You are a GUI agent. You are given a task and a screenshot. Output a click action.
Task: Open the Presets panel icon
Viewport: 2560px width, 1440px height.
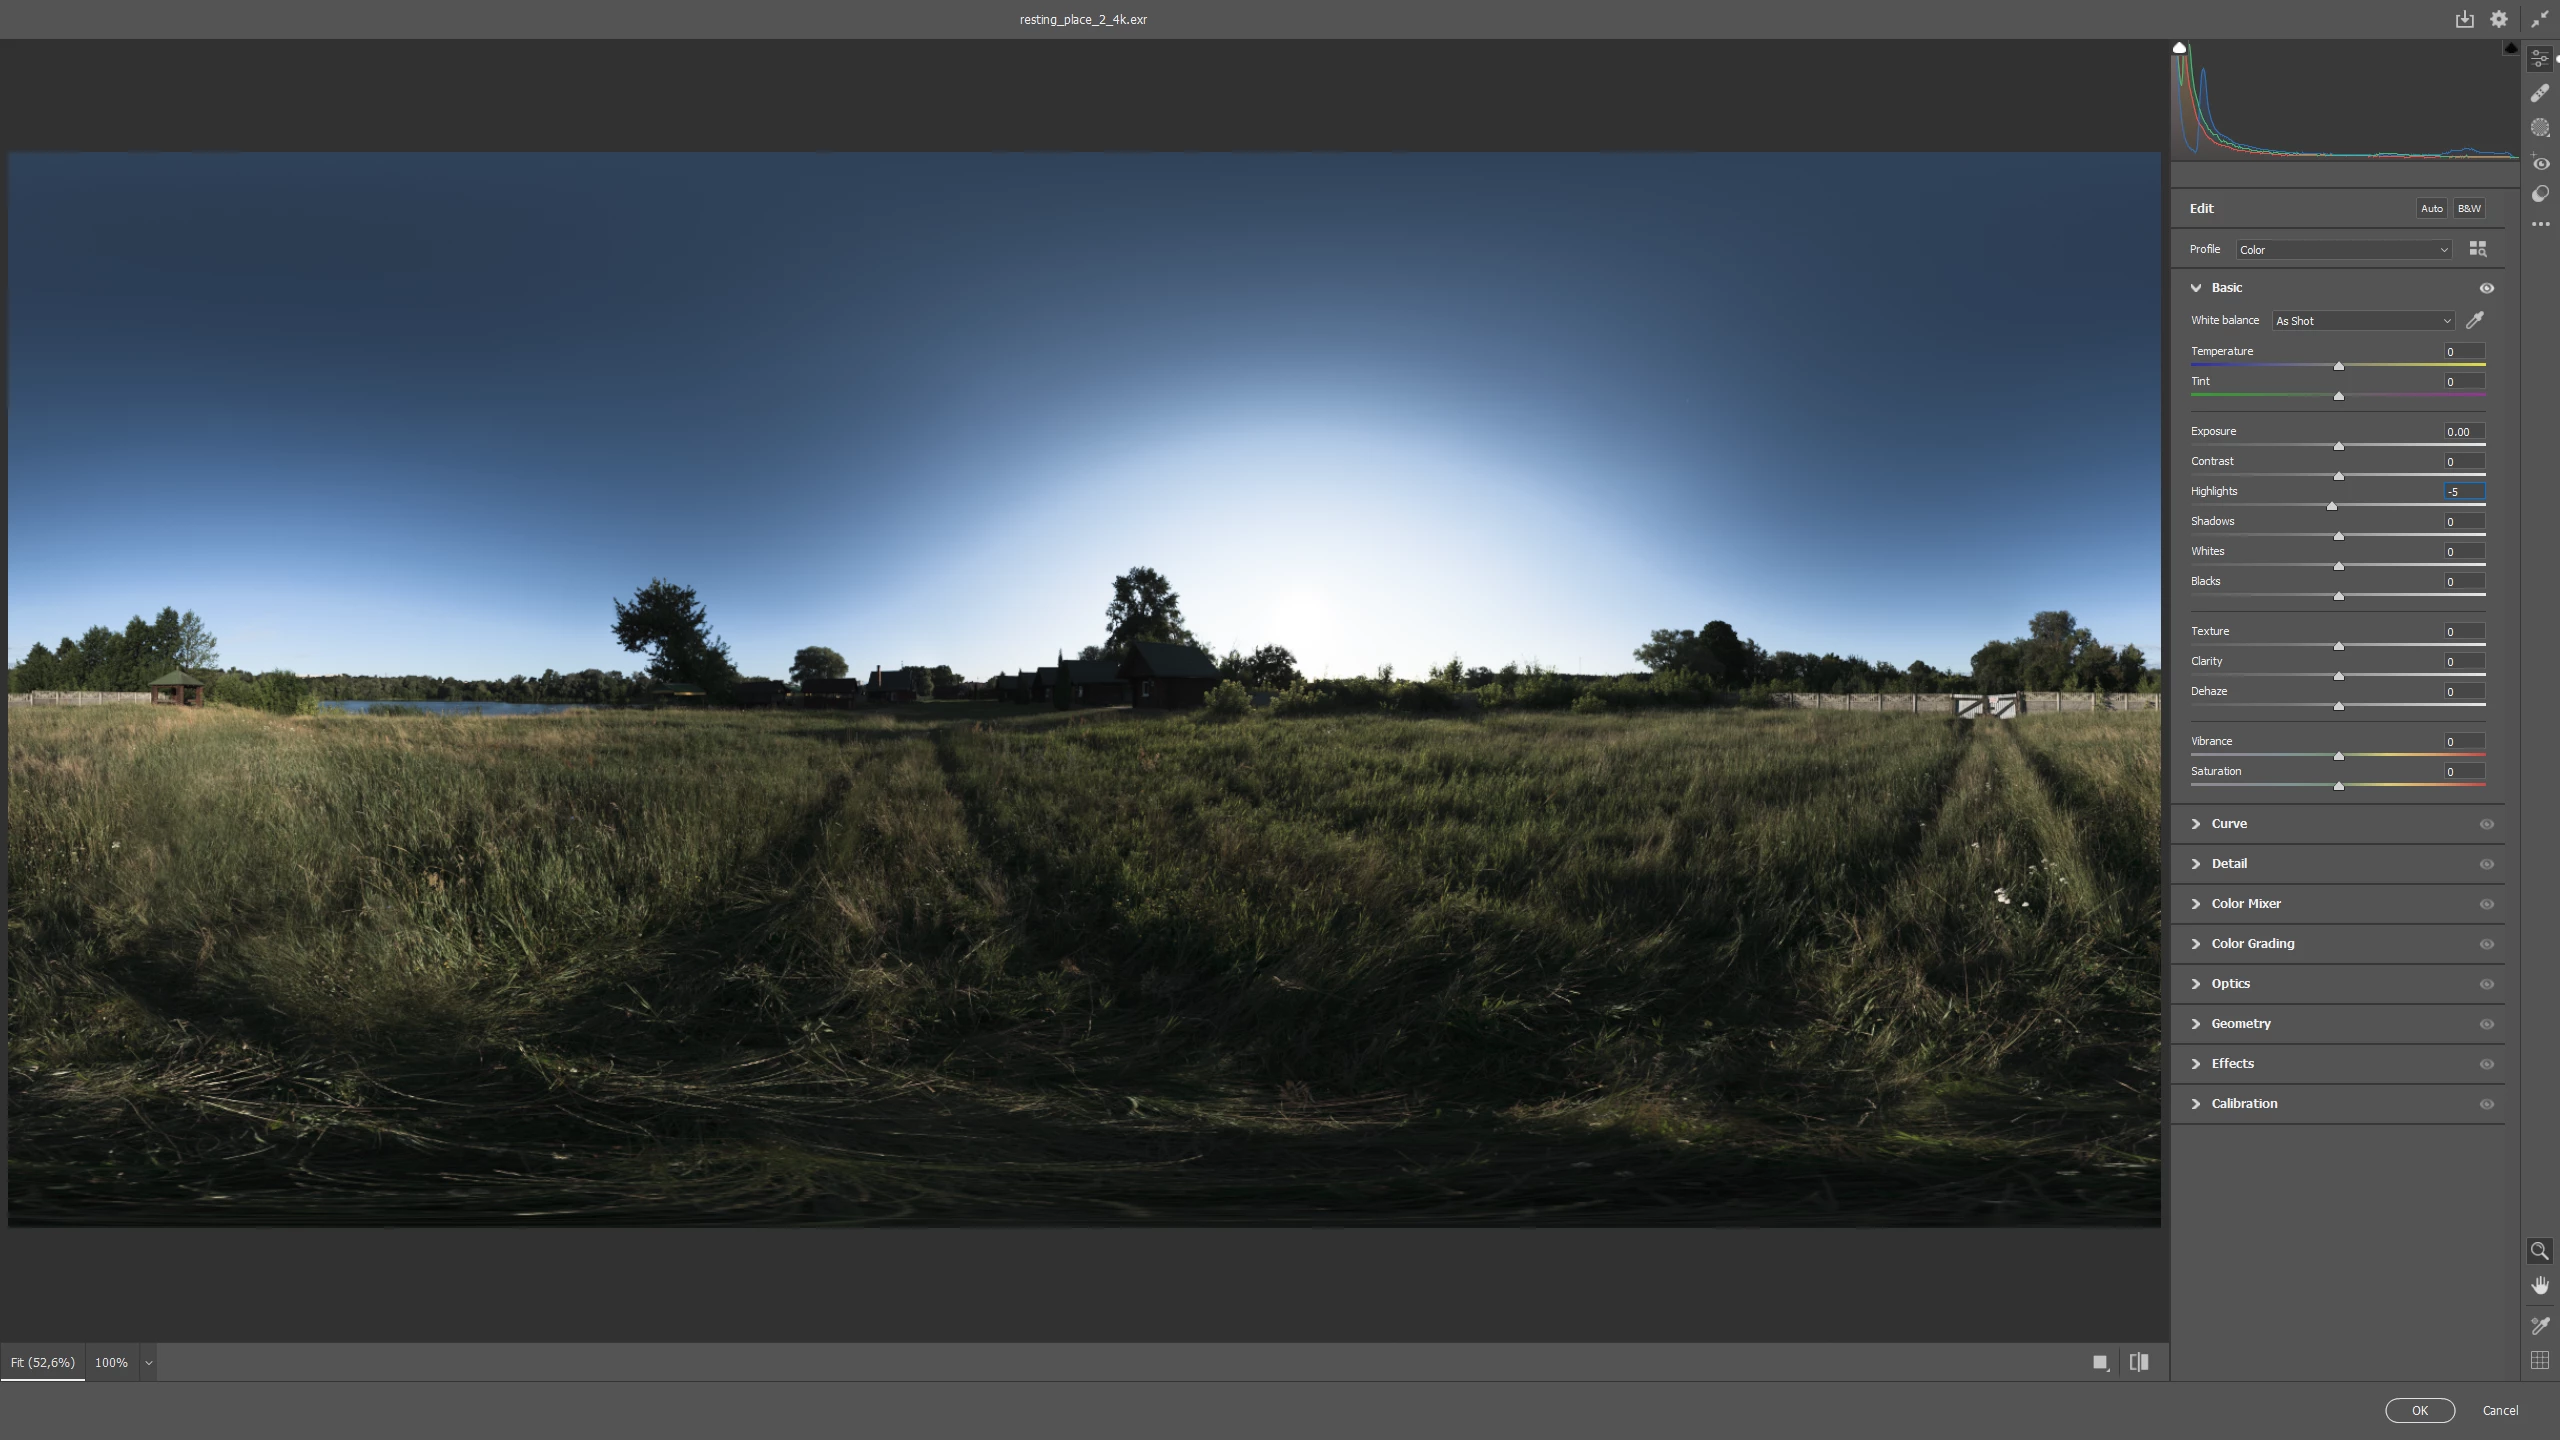point(2540,194)
